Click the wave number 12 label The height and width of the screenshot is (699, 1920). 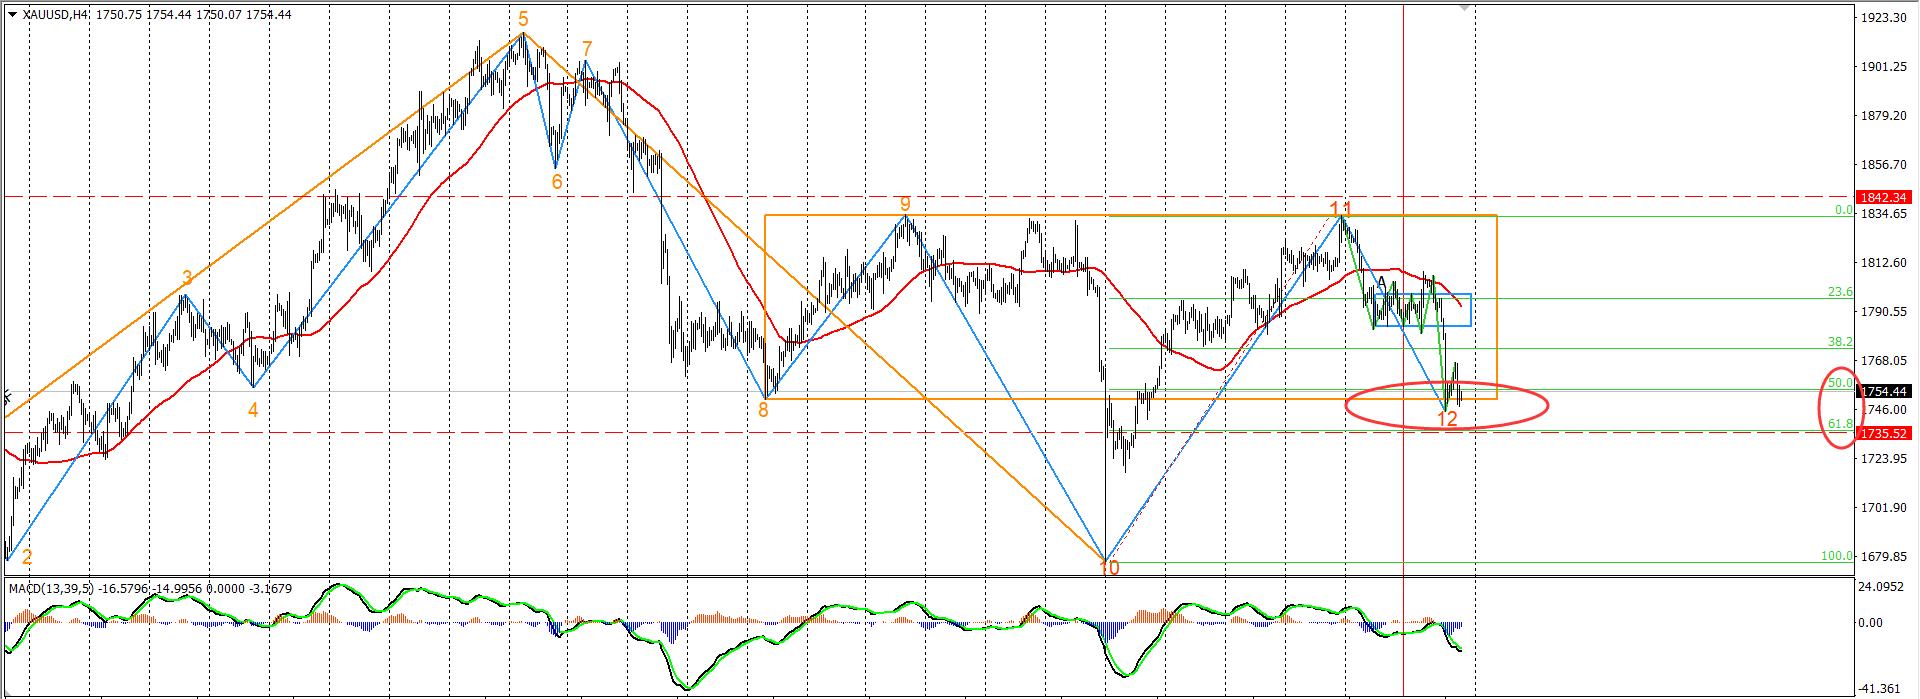(1447, 420)
